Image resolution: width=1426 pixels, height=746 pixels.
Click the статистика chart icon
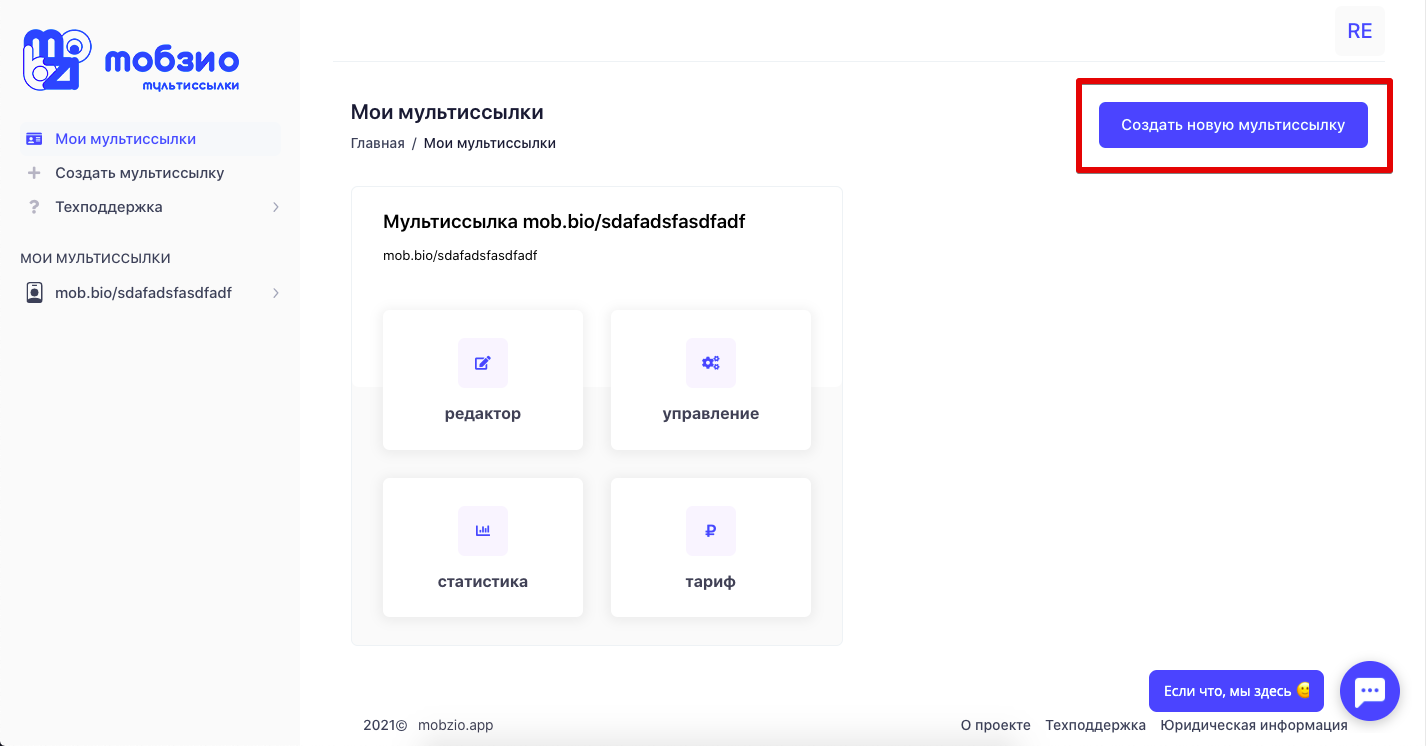coord(483,531)
